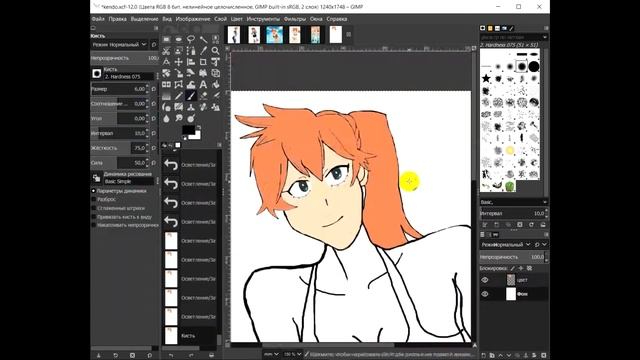Viewport: 640px width, 360px height.
Task: Select the Move tool
Action: (x=178, y=62)
